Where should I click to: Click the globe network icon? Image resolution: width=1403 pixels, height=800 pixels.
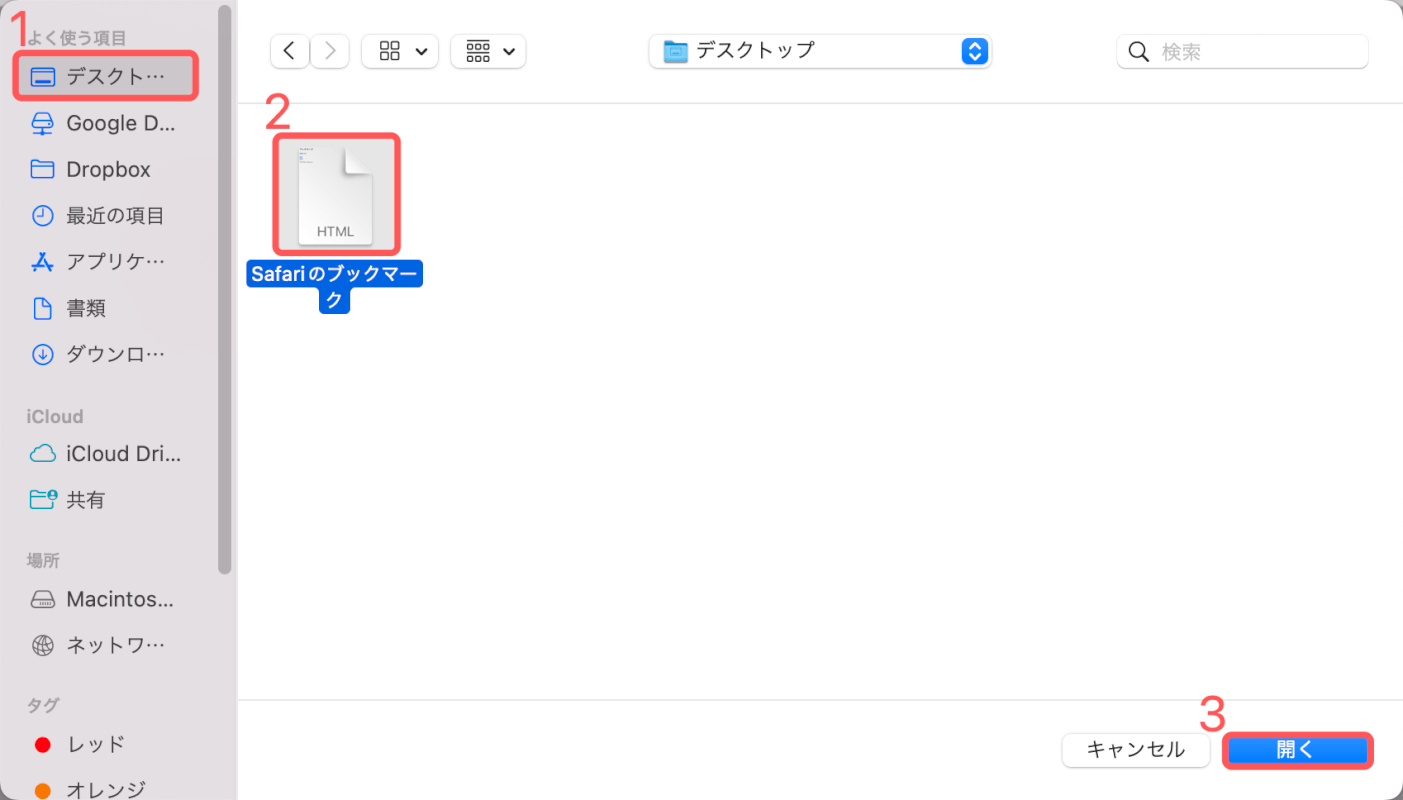(43, 645)
